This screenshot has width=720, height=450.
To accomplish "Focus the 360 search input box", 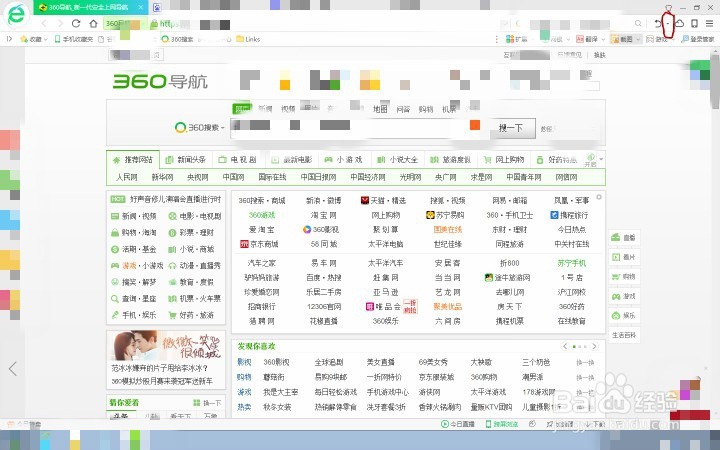I will [357, 128].
